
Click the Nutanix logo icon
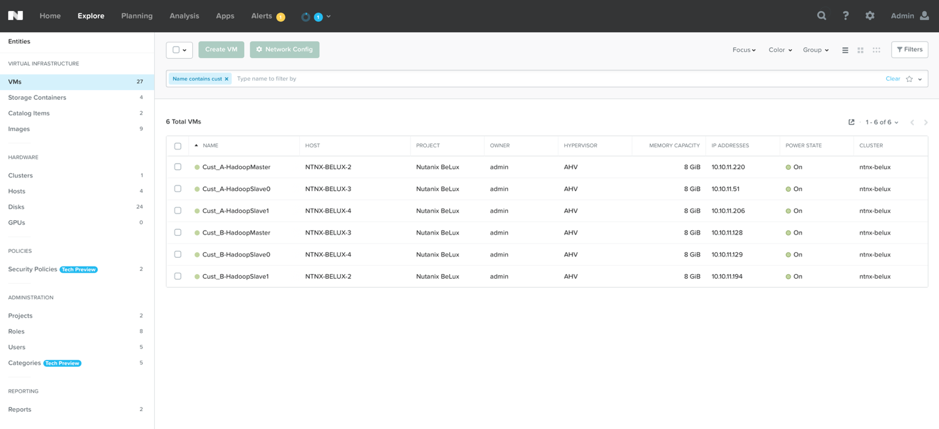16,16
